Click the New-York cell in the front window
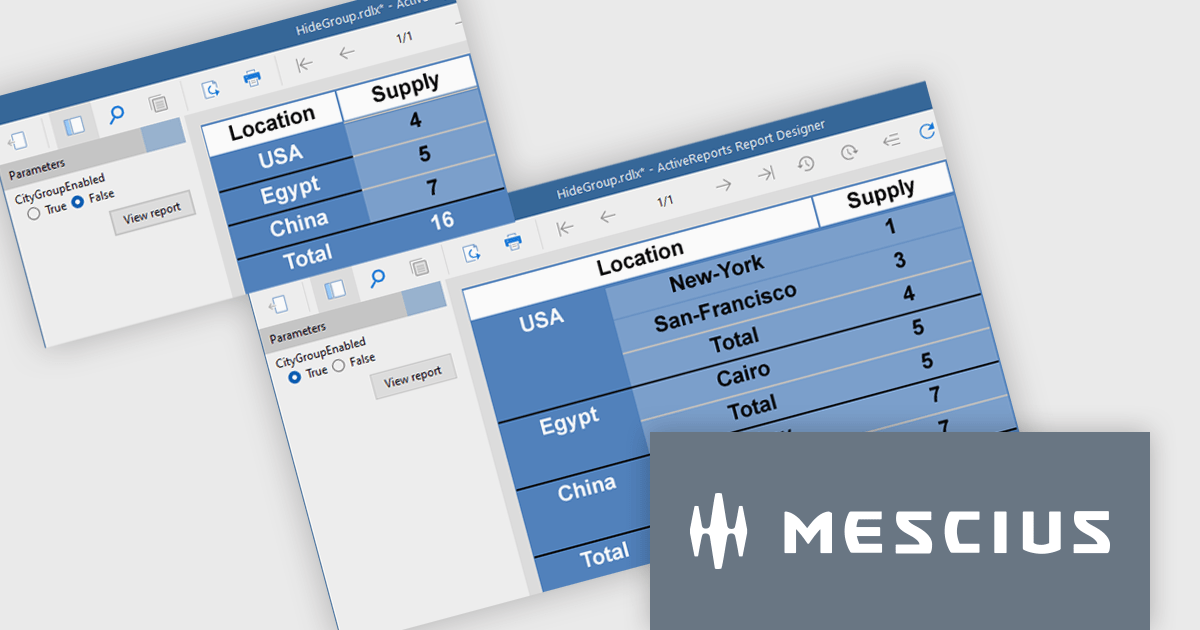The image size is (1200, 630). pyautogui.click(x=716, y=275)
